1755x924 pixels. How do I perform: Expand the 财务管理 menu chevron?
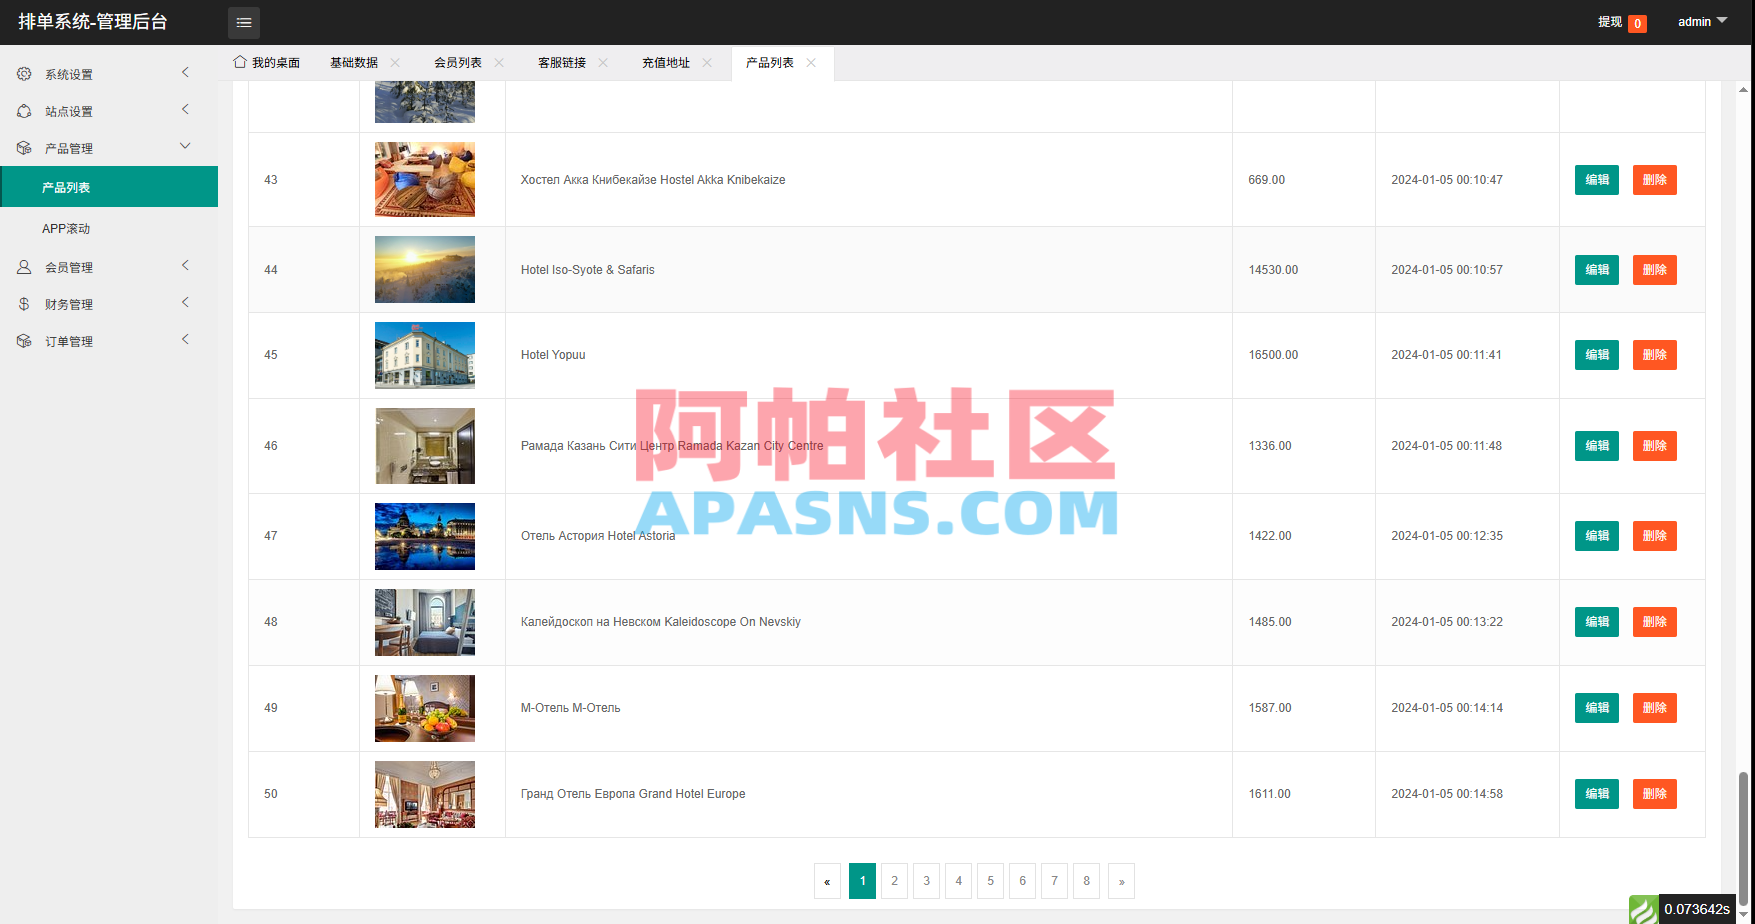click(x=185, y=302)
